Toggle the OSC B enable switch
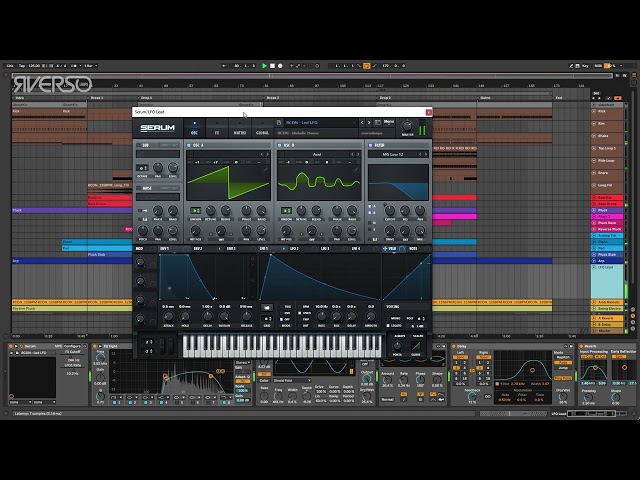This screenshot has height=480, width=640. (280, 145)
